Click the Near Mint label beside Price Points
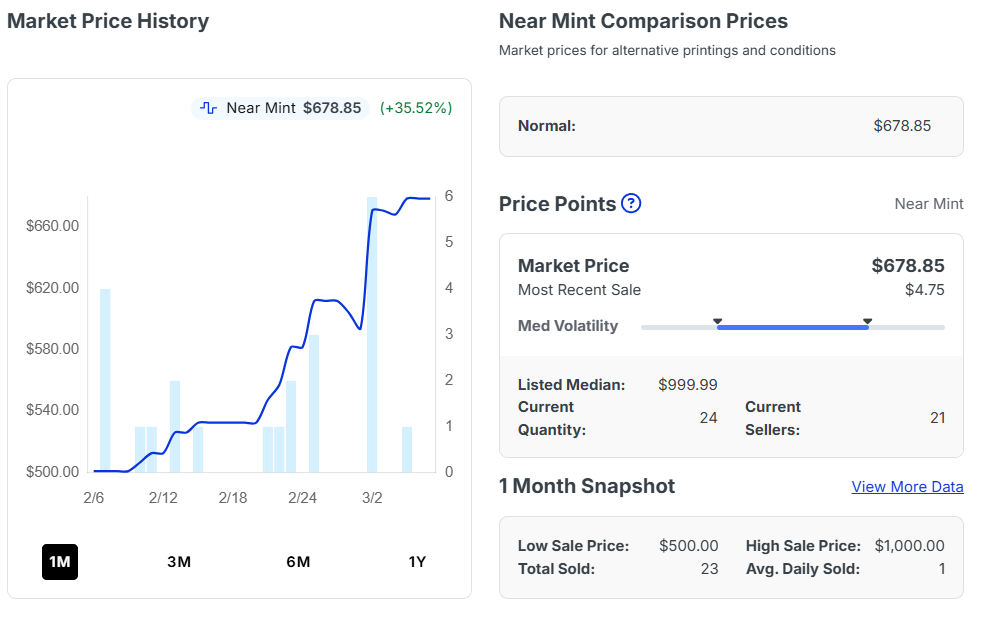Viewport: 981px width, 620px height. 928,204
